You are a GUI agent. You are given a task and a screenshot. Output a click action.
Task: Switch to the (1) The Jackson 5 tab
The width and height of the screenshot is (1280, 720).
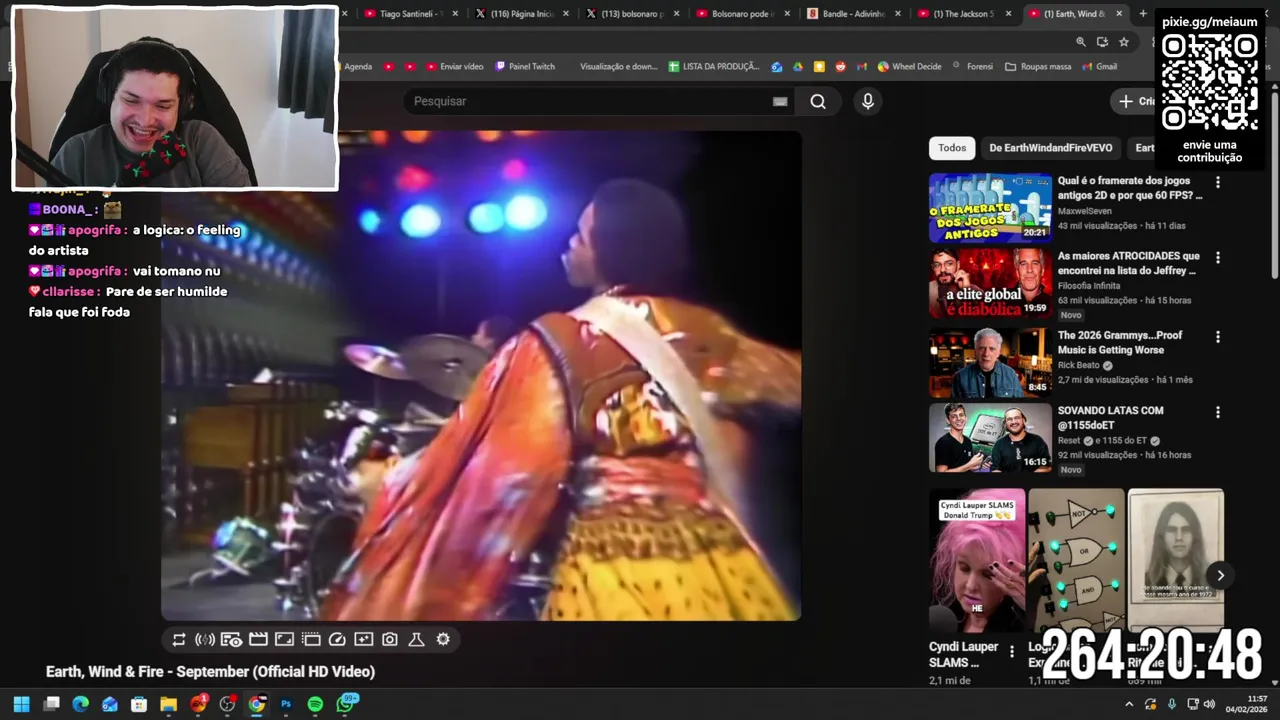(962, 14)
